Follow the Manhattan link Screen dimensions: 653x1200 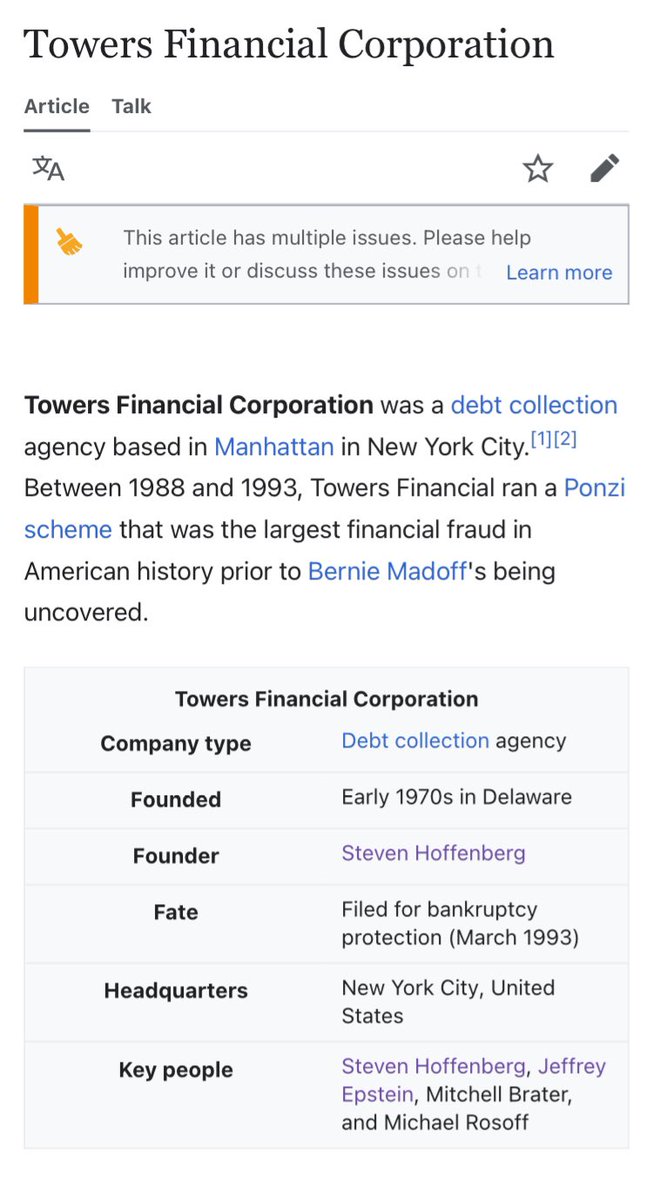click(273, 446)
